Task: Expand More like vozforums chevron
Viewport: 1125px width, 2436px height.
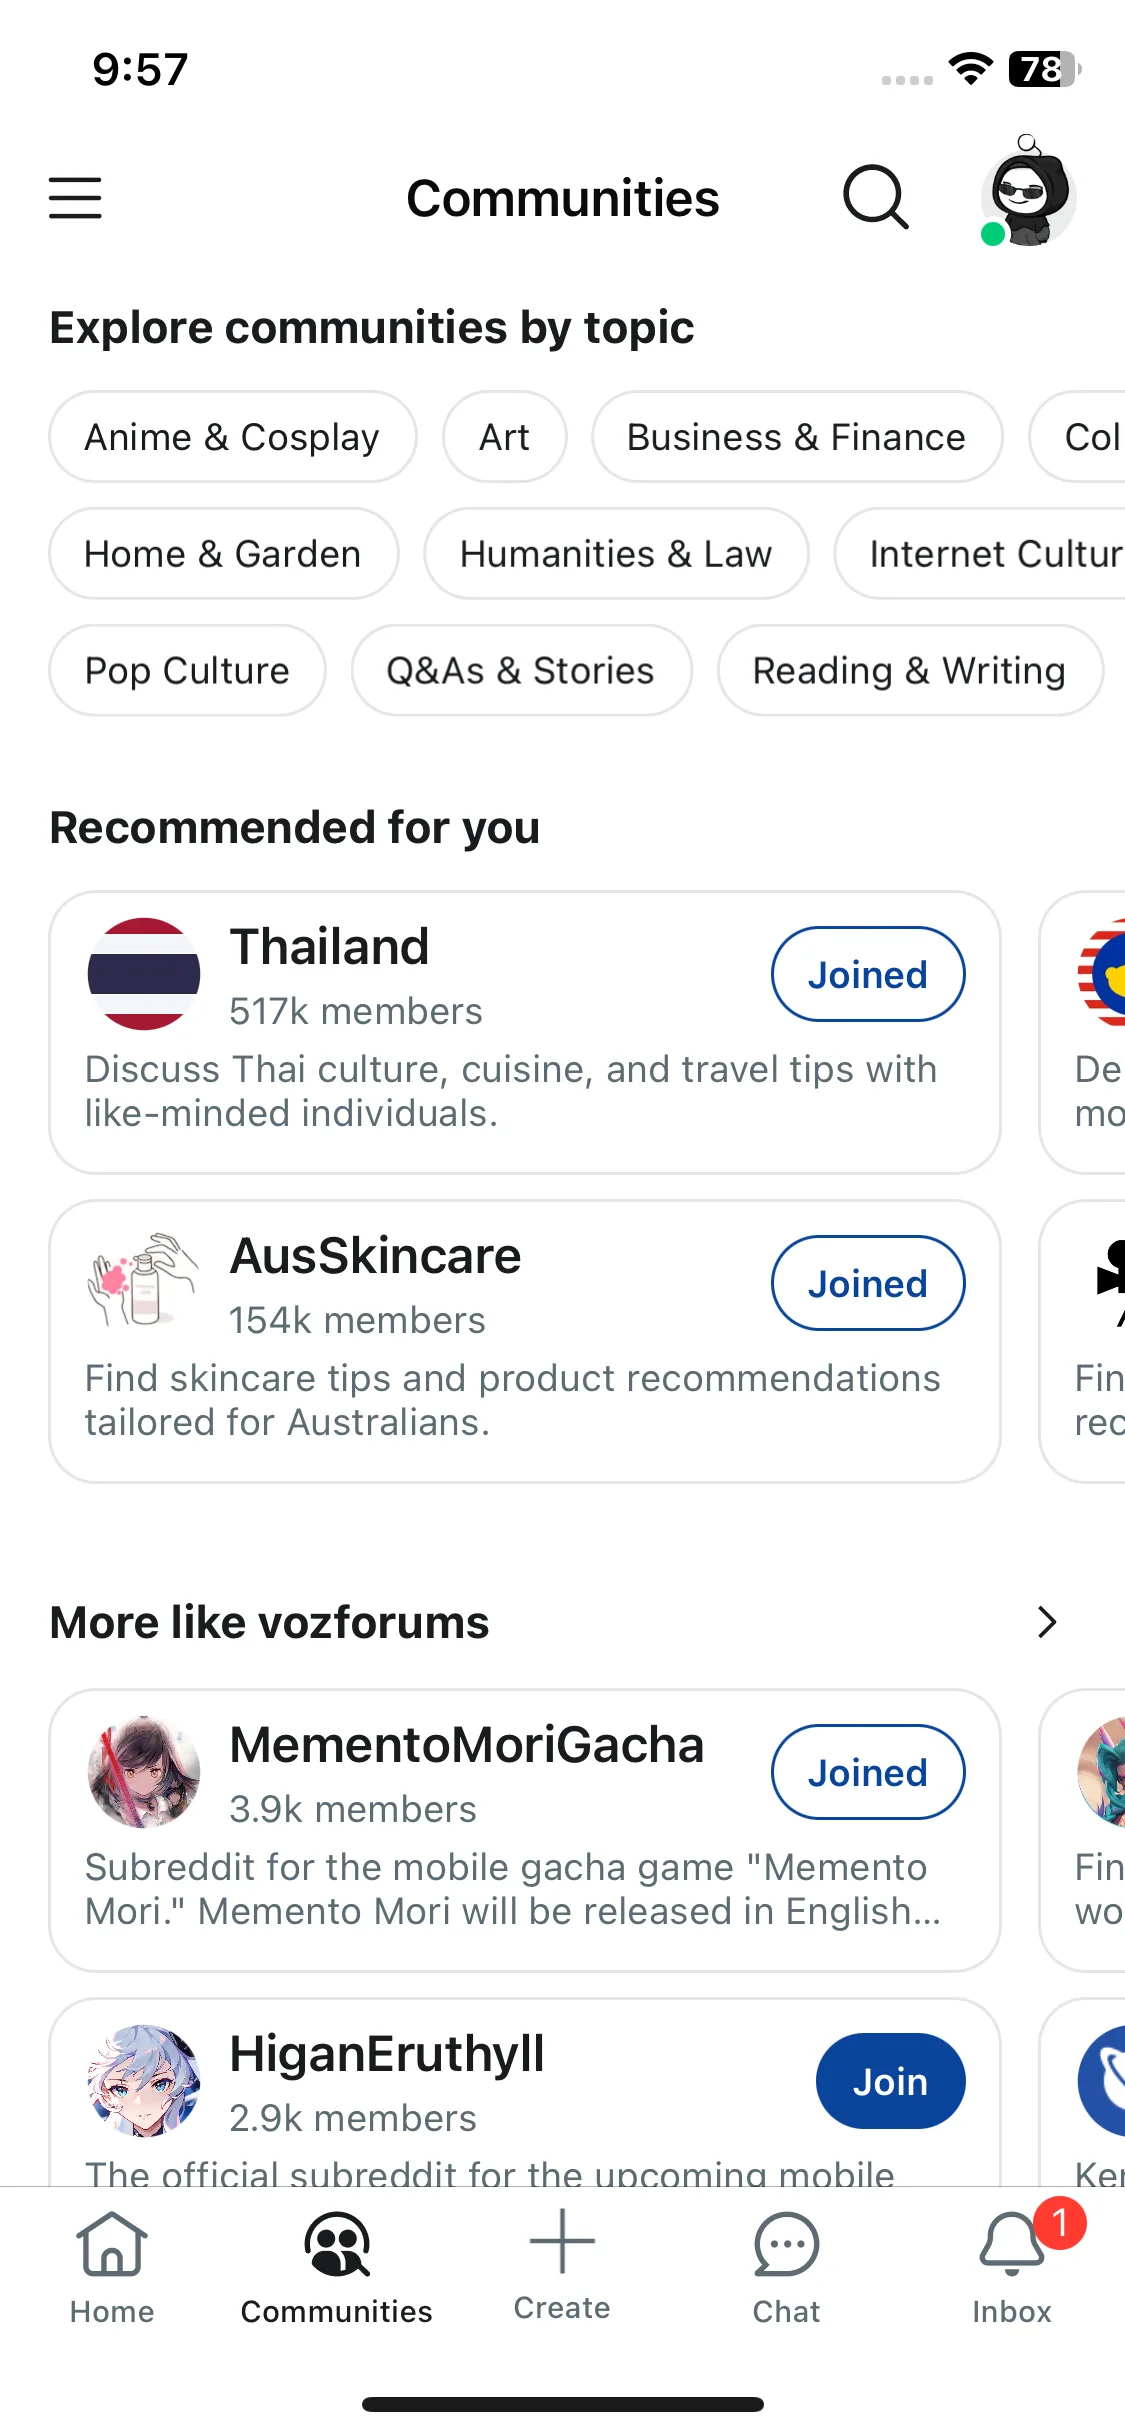Action: (x=1046, y=1622)
